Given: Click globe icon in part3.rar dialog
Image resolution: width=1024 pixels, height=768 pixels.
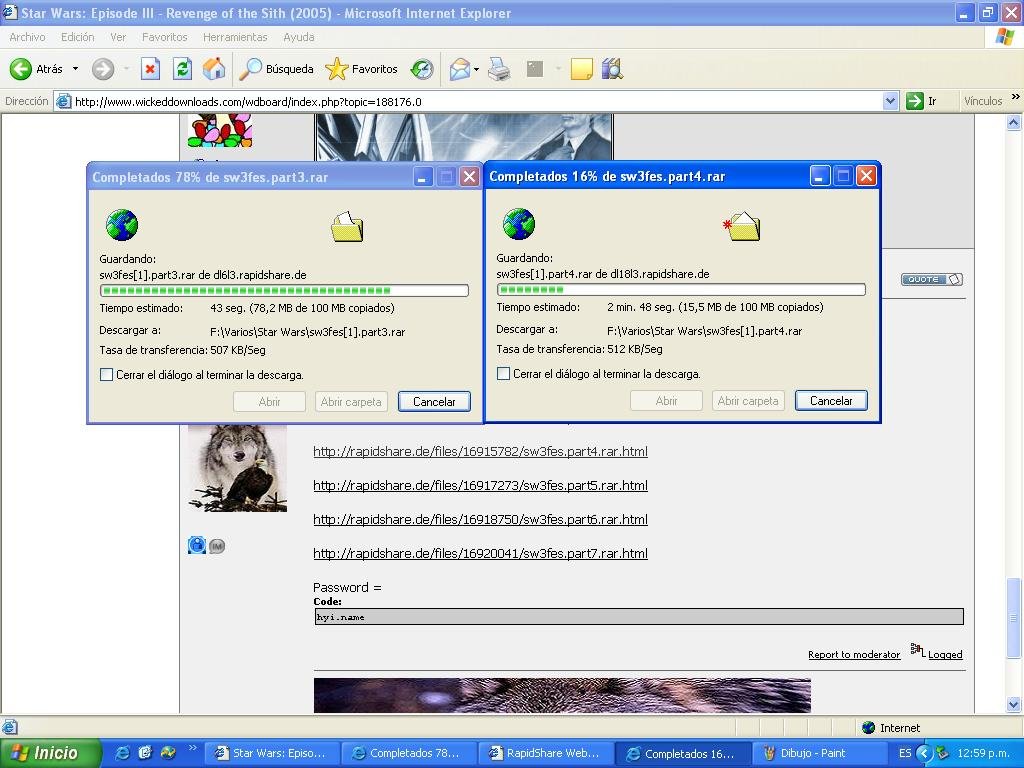Looking at the screenshot, I should (122, 225).
